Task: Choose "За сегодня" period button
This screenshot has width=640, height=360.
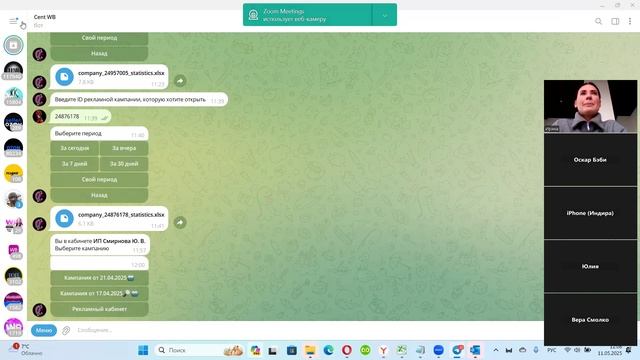Action: [x=75, y=148]
